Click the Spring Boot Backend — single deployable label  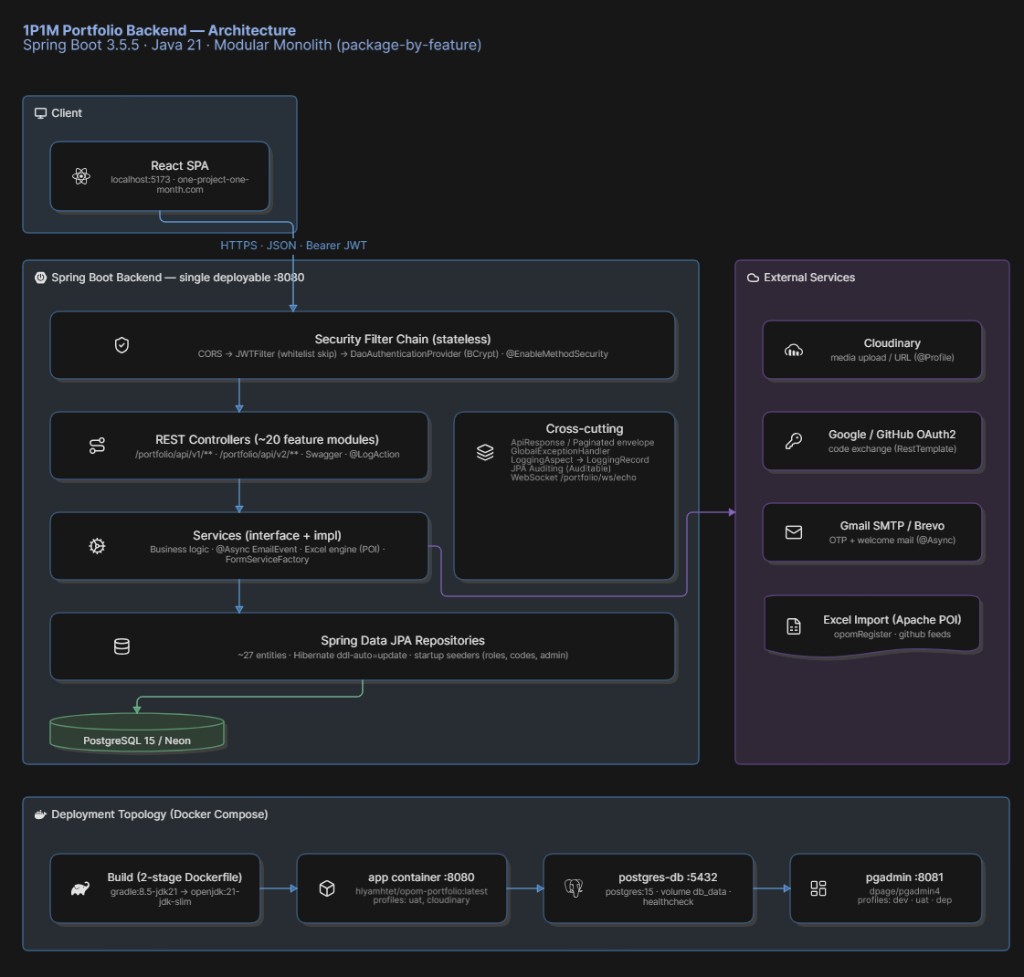[x=178, y=278]
